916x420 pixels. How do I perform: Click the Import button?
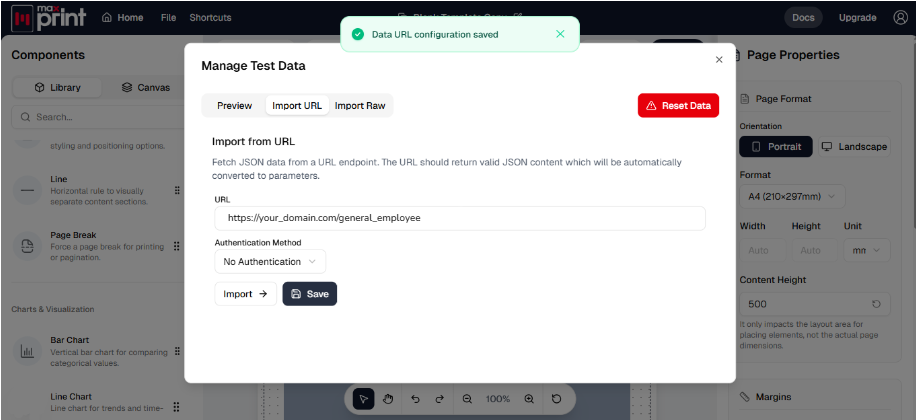pos(245,294)
